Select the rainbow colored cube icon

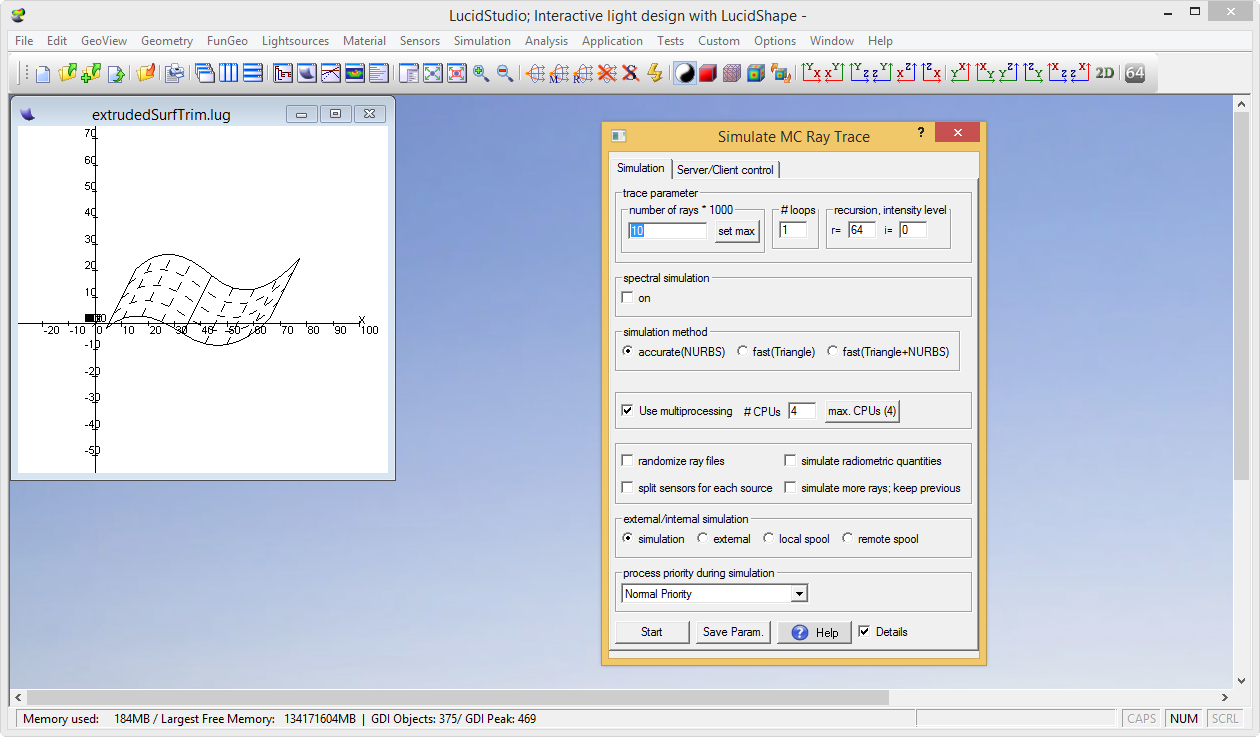[x=756, y=73]
